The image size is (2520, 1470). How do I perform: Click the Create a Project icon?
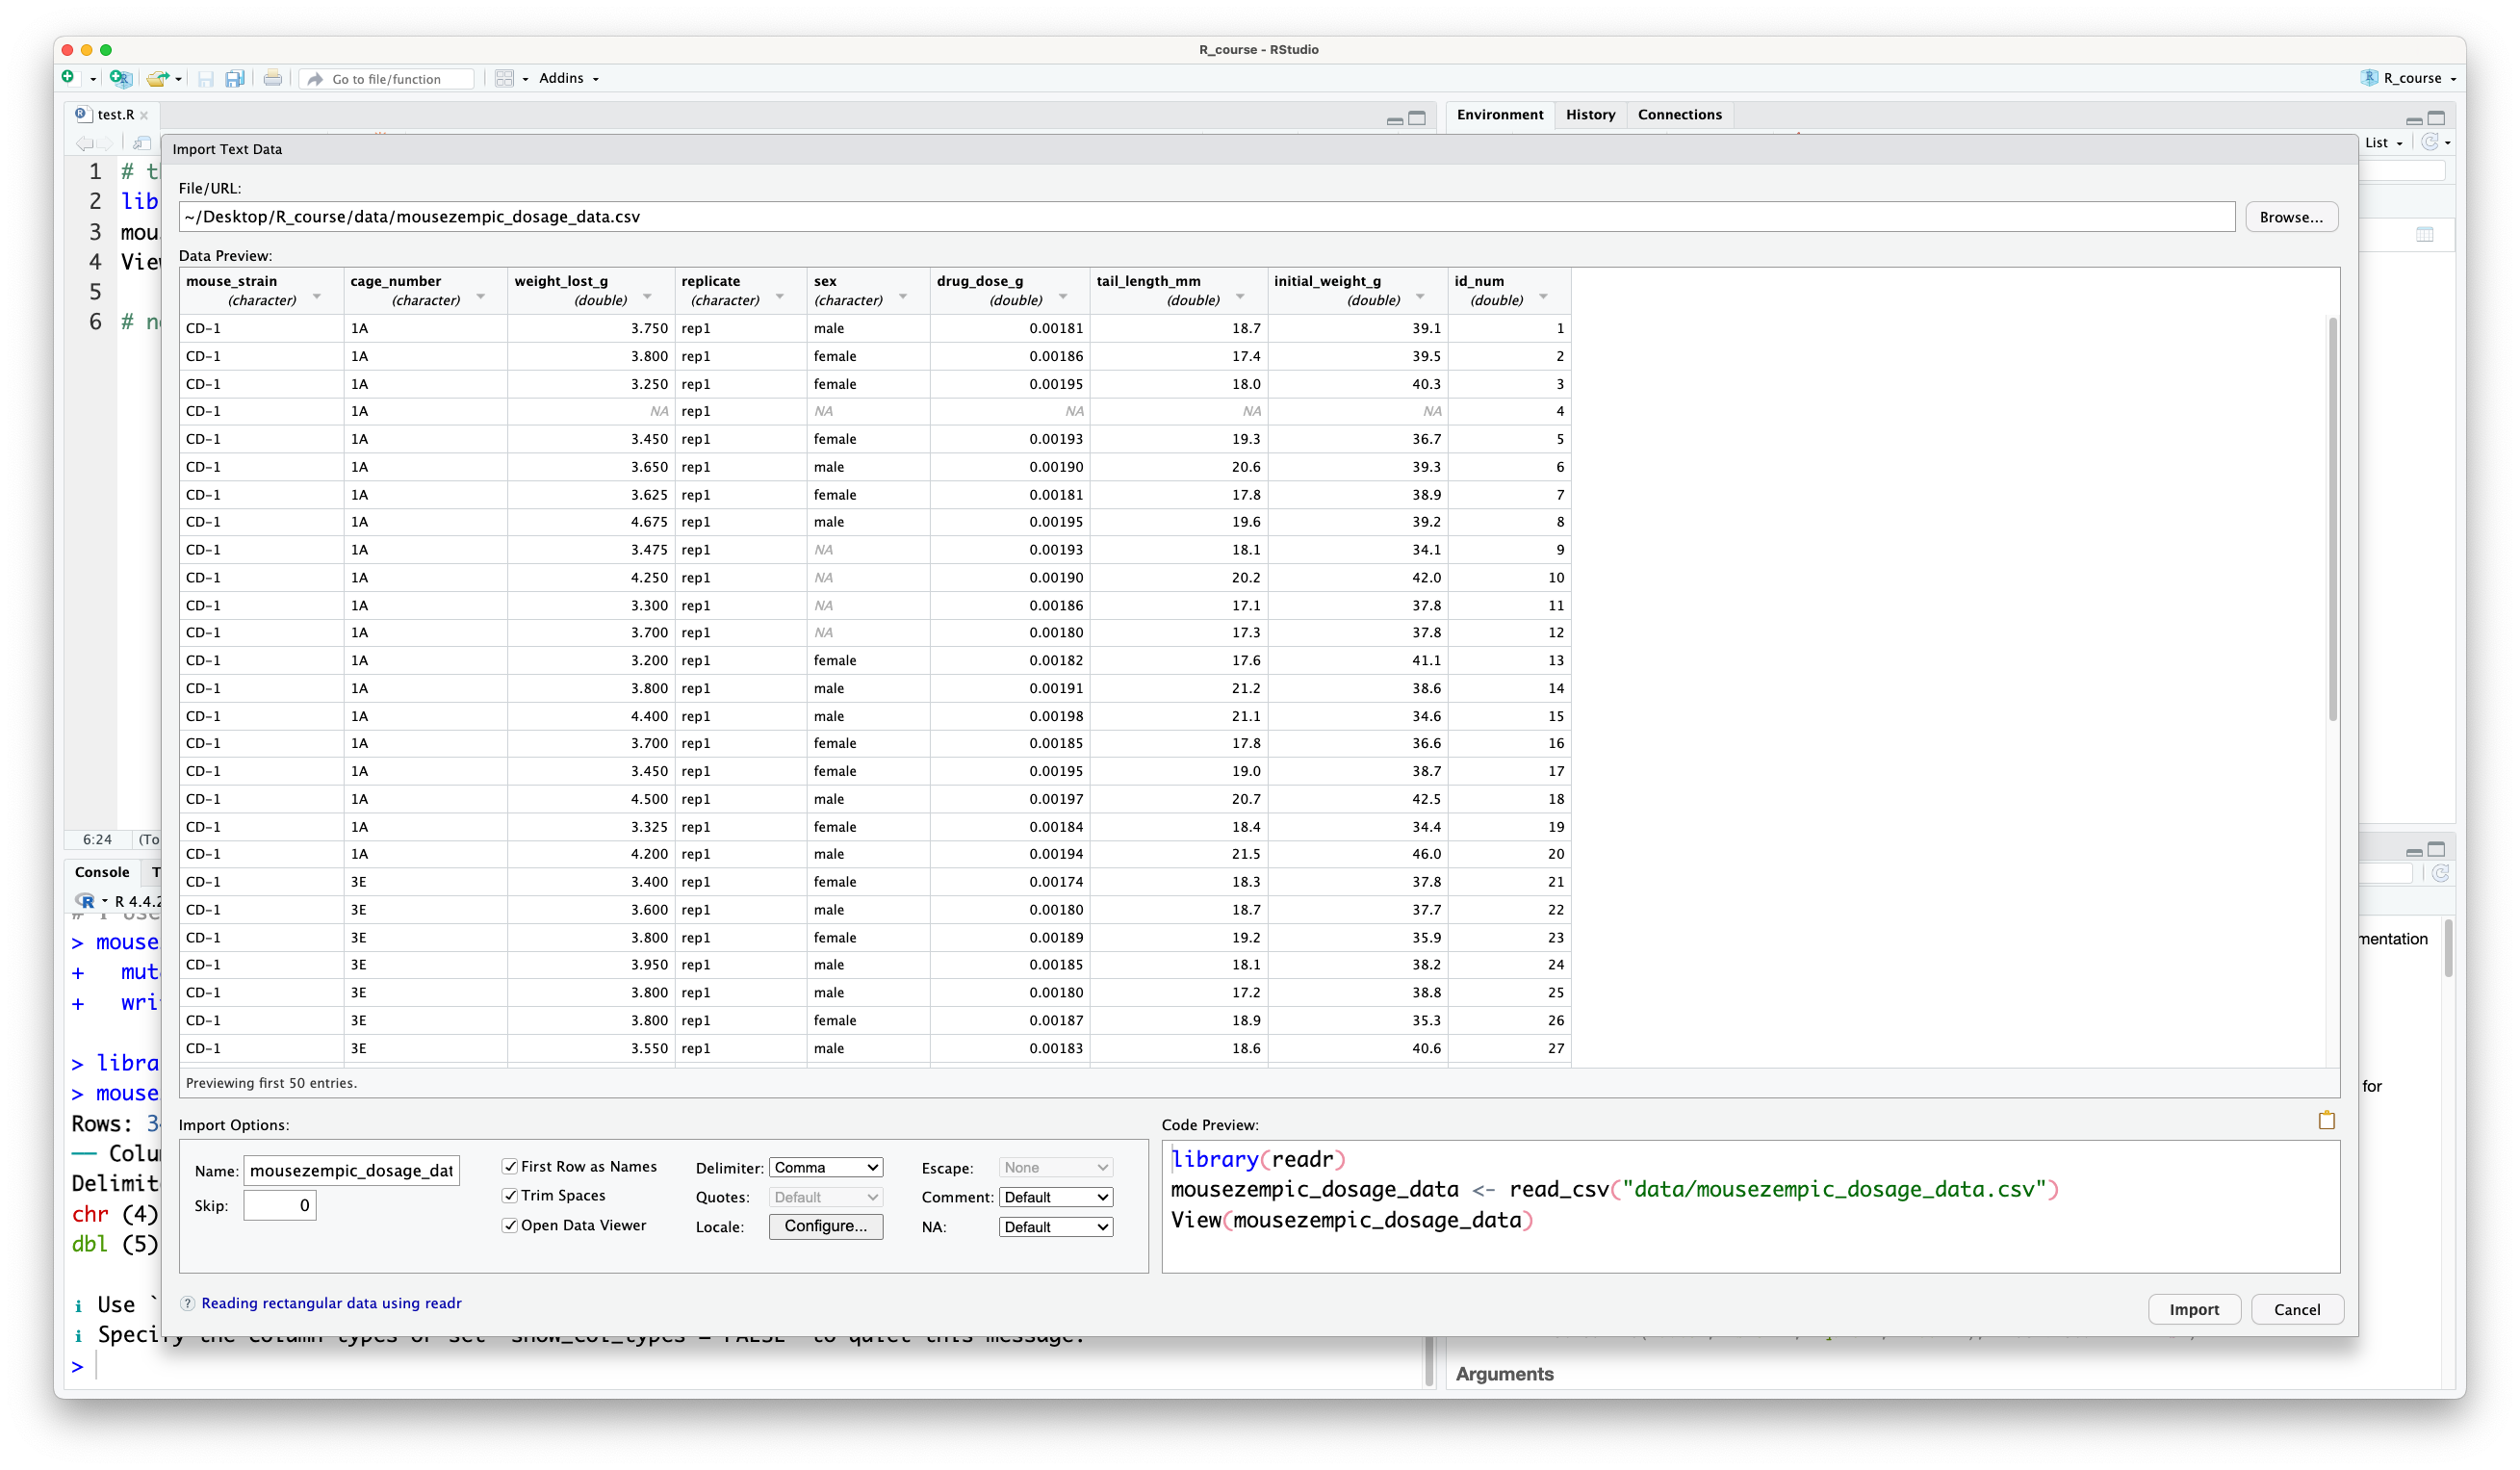121,78
